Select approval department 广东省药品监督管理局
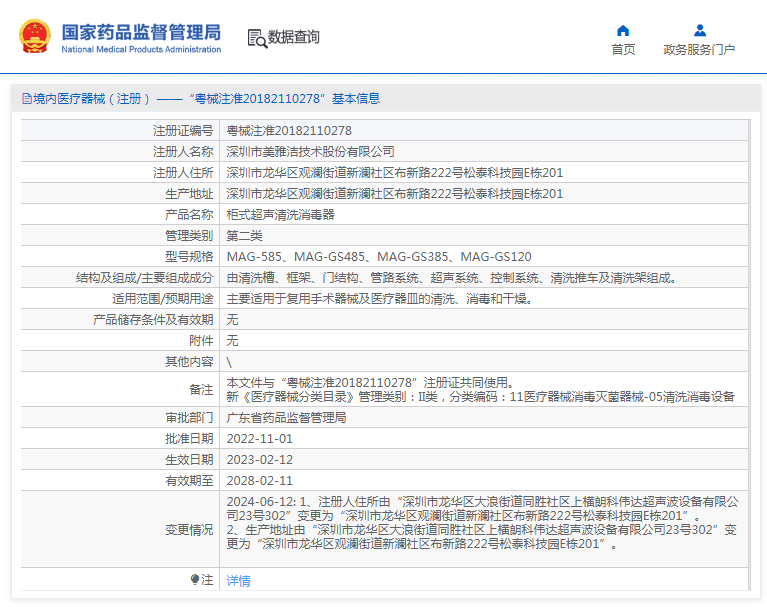This screenshot has width=767, height=607. pyautogui.click(x=286, y=418)
